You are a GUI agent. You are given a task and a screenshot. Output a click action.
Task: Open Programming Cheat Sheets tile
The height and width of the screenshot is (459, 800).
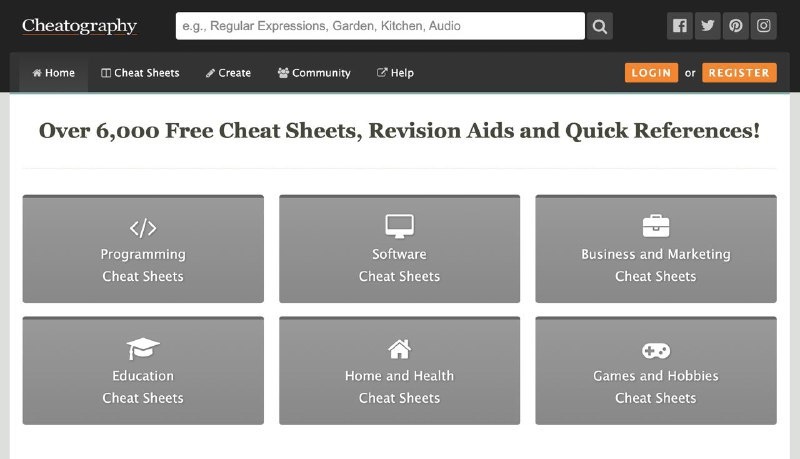[x=143, y=249]
